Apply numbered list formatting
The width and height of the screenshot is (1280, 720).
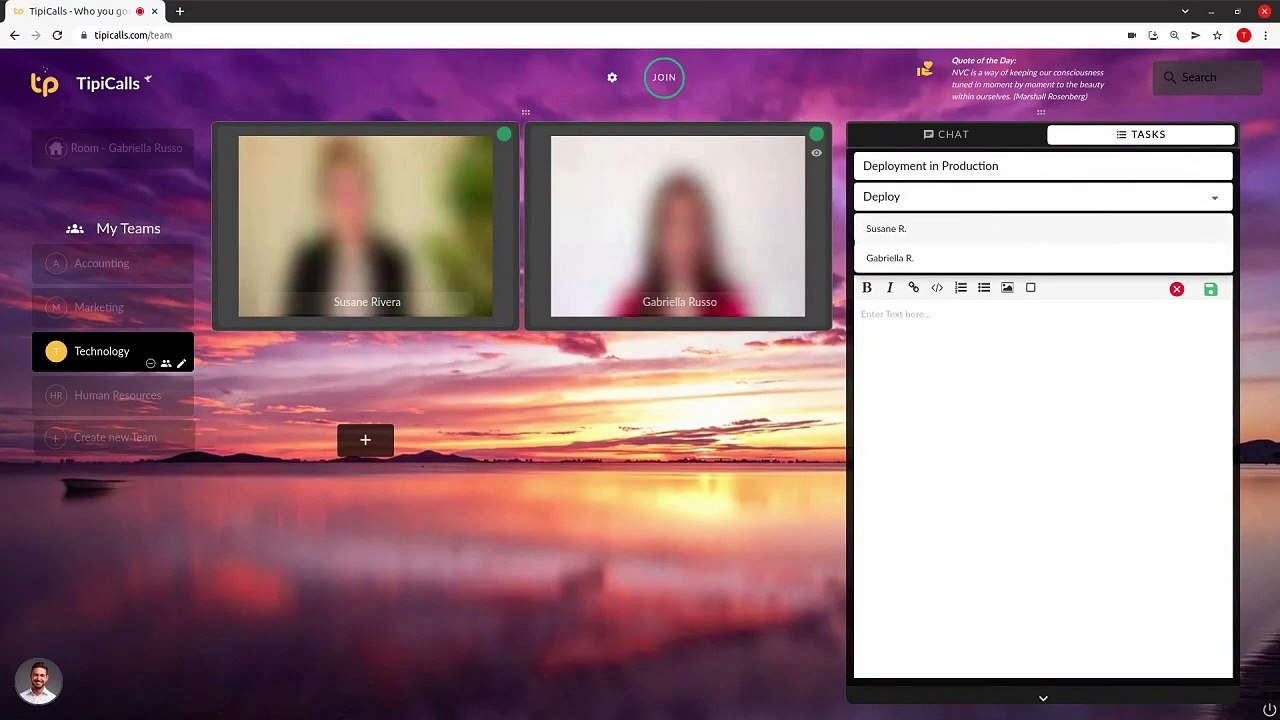960,288
